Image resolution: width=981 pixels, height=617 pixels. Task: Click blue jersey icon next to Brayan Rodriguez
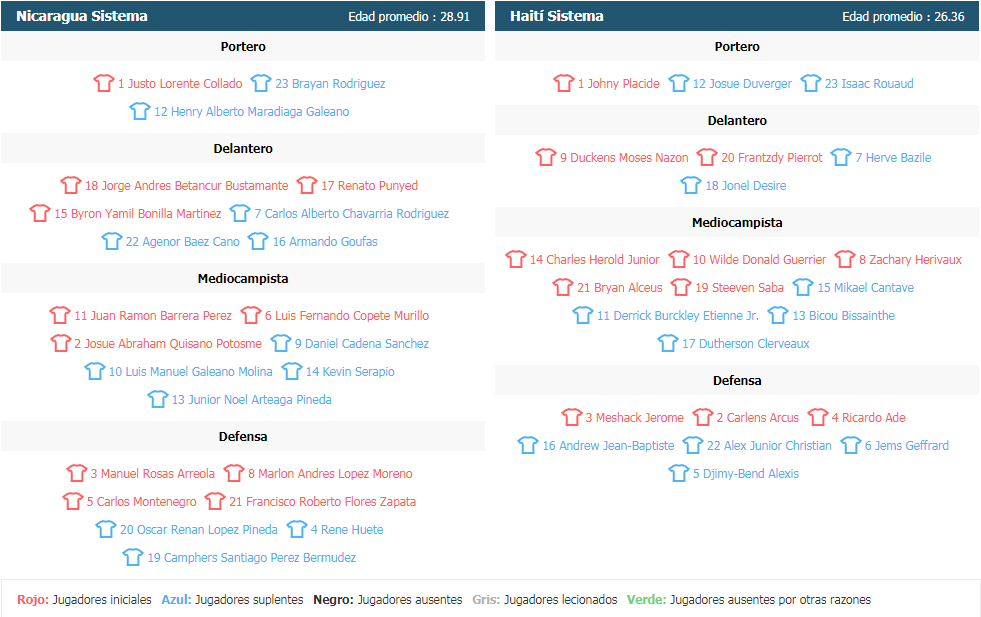coord(261,83)
